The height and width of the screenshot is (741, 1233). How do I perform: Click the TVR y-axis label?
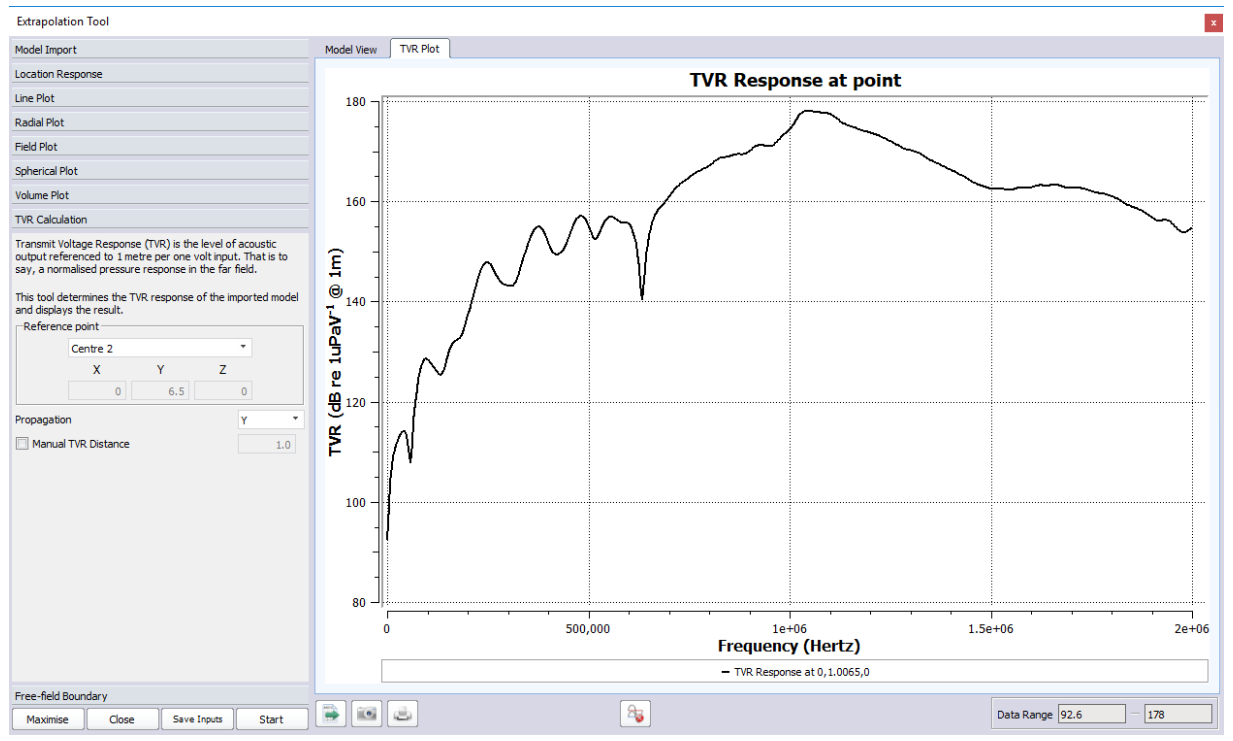pos(338,352)
